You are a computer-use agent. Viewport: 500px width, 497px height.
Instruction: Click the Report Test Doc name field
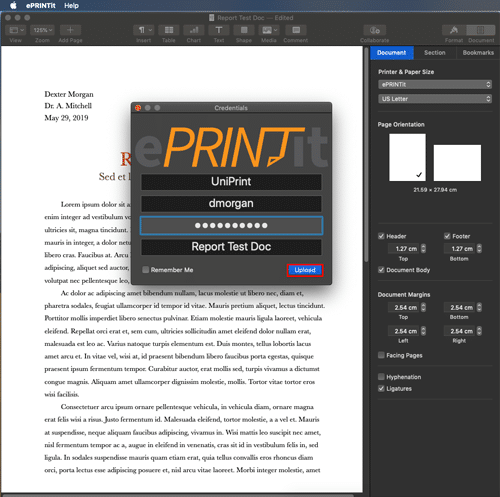[x=231, y=247]
